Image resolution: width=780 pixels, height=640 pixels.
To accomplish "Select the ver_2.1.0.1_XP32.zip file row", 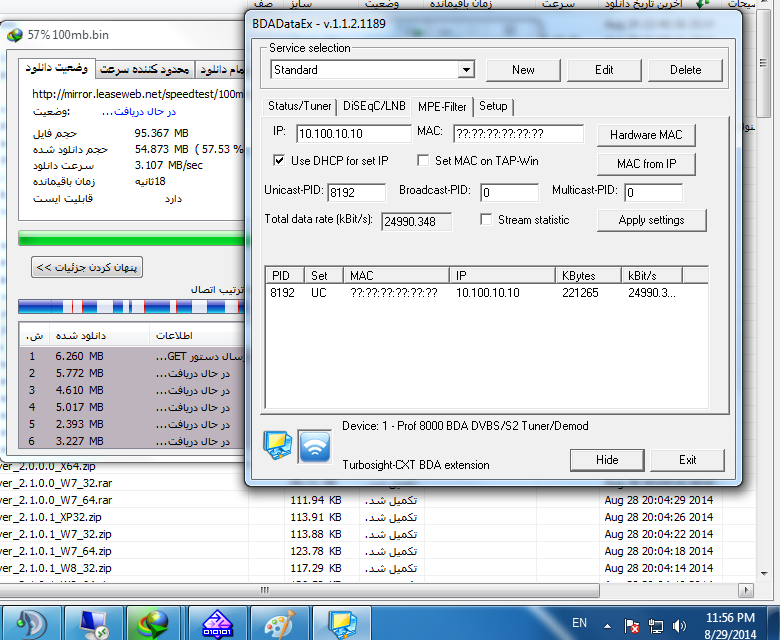I will [x=377, y=517].
